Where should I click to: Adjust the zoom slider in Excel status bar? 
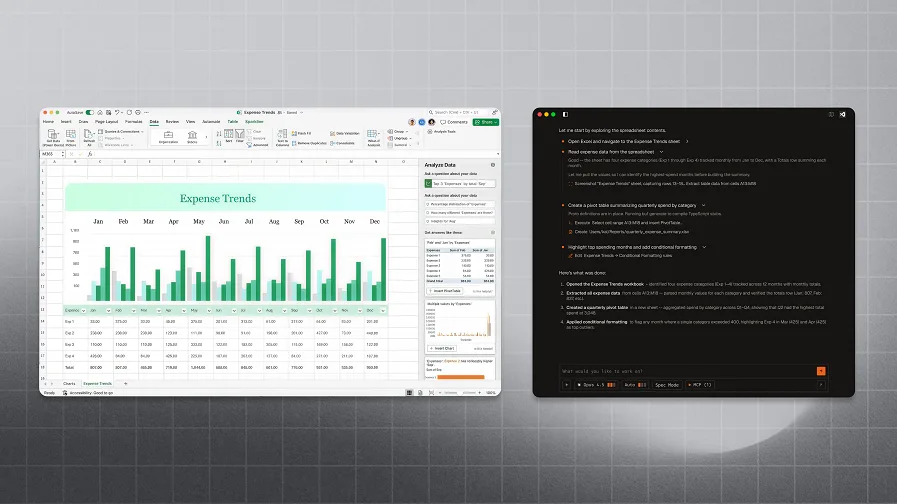461,393
